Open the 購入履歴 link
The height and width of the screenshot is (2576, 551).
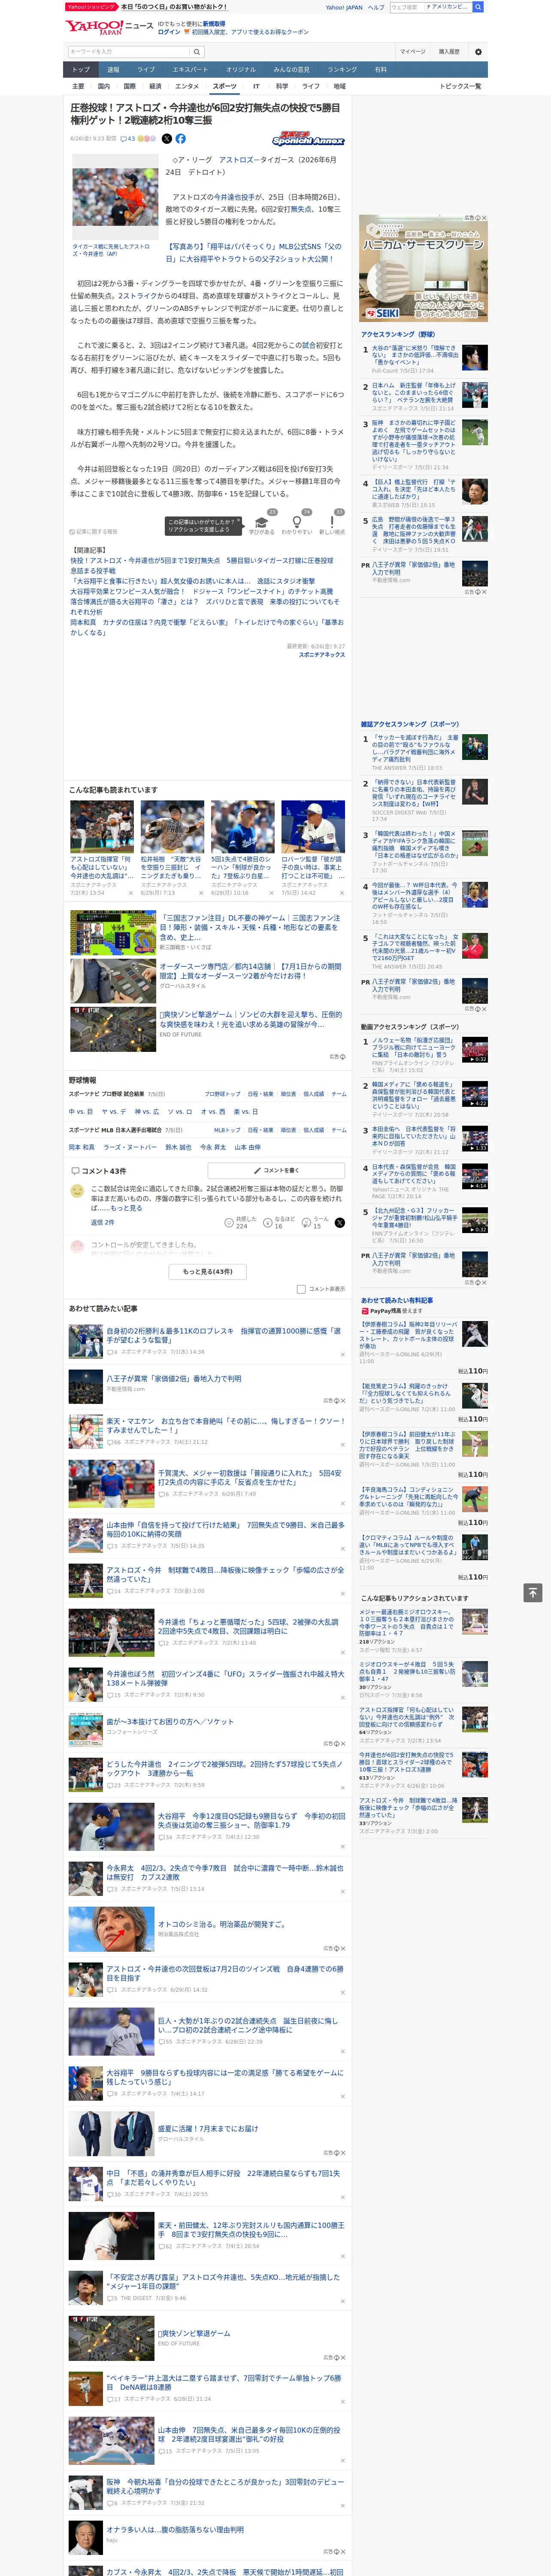point(449,52)
